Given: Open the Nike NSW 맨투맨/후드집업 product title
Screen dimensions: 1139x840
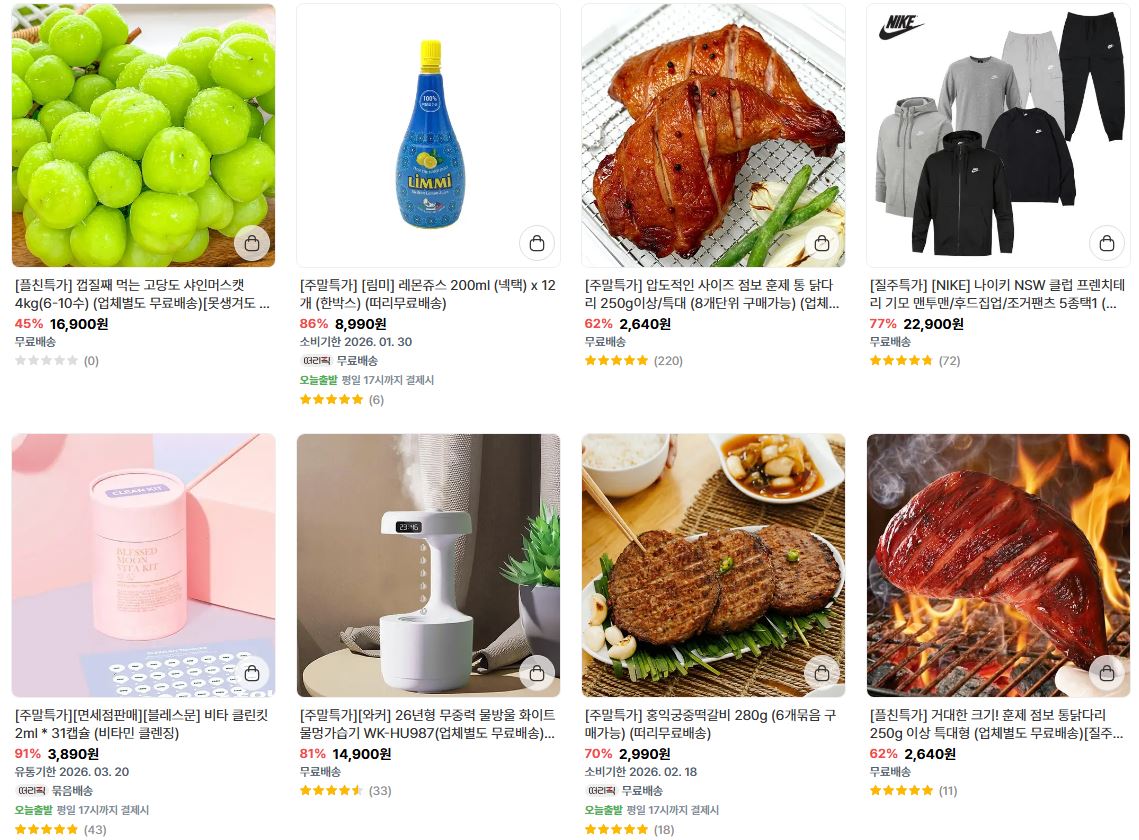Looking at the screenshot, I should (997, 294).
